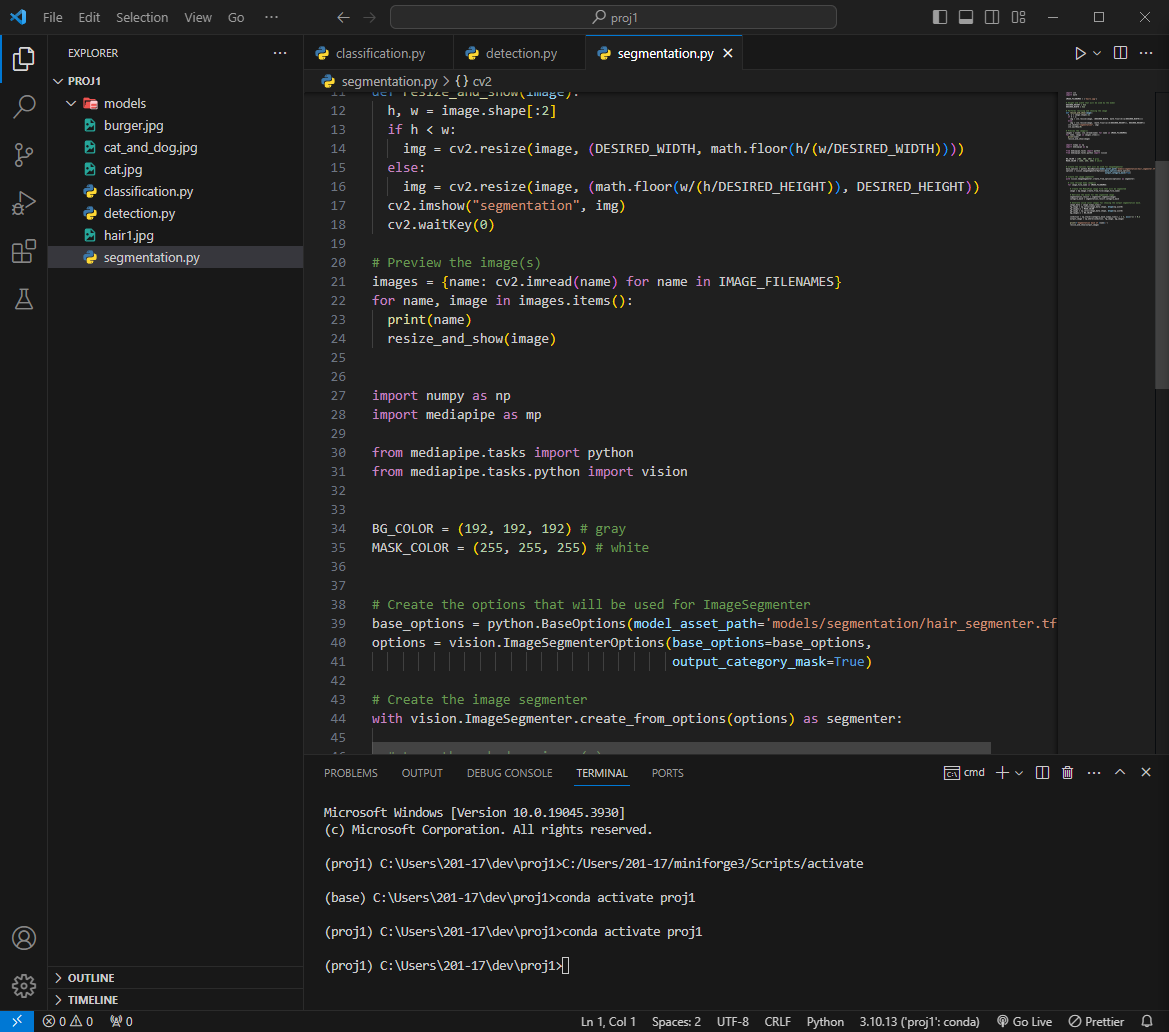Create a new terminal with plus icon
Image resolution: width=1169 pixels, height=1032 pixels.
point(1002,773)
